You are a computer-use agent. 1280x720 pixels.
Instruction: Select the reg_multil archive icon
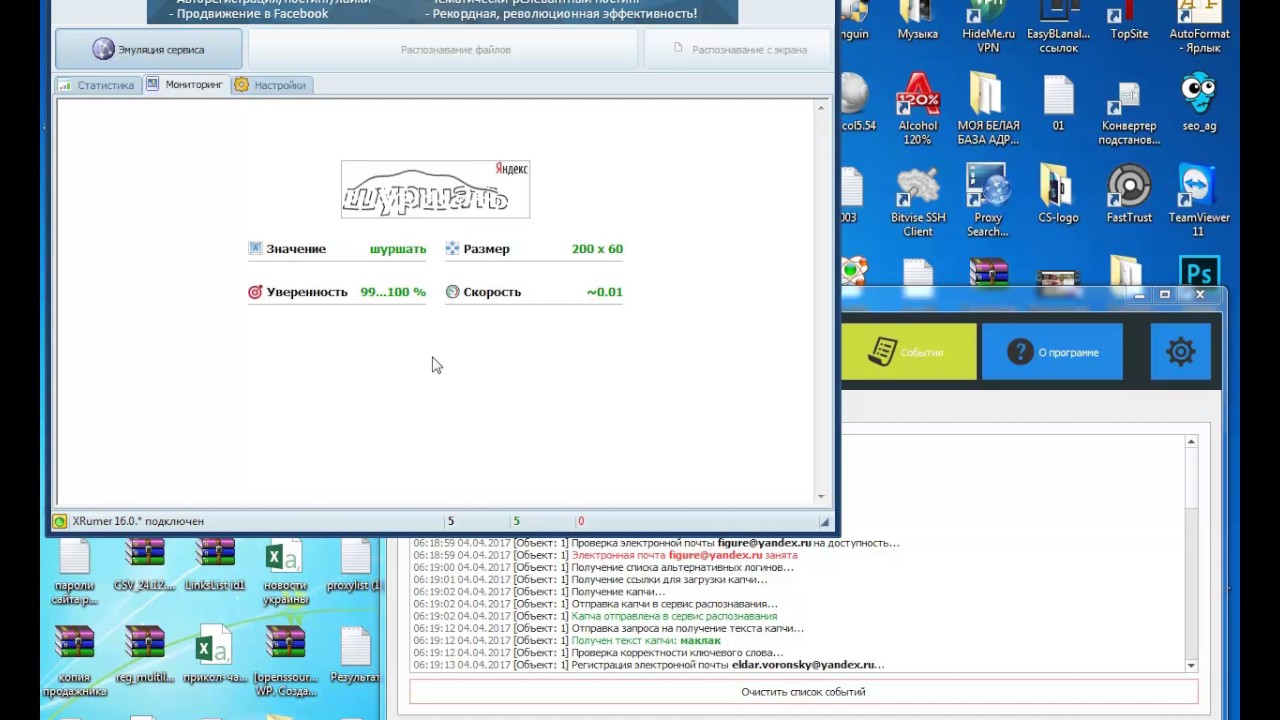point(145,654)
